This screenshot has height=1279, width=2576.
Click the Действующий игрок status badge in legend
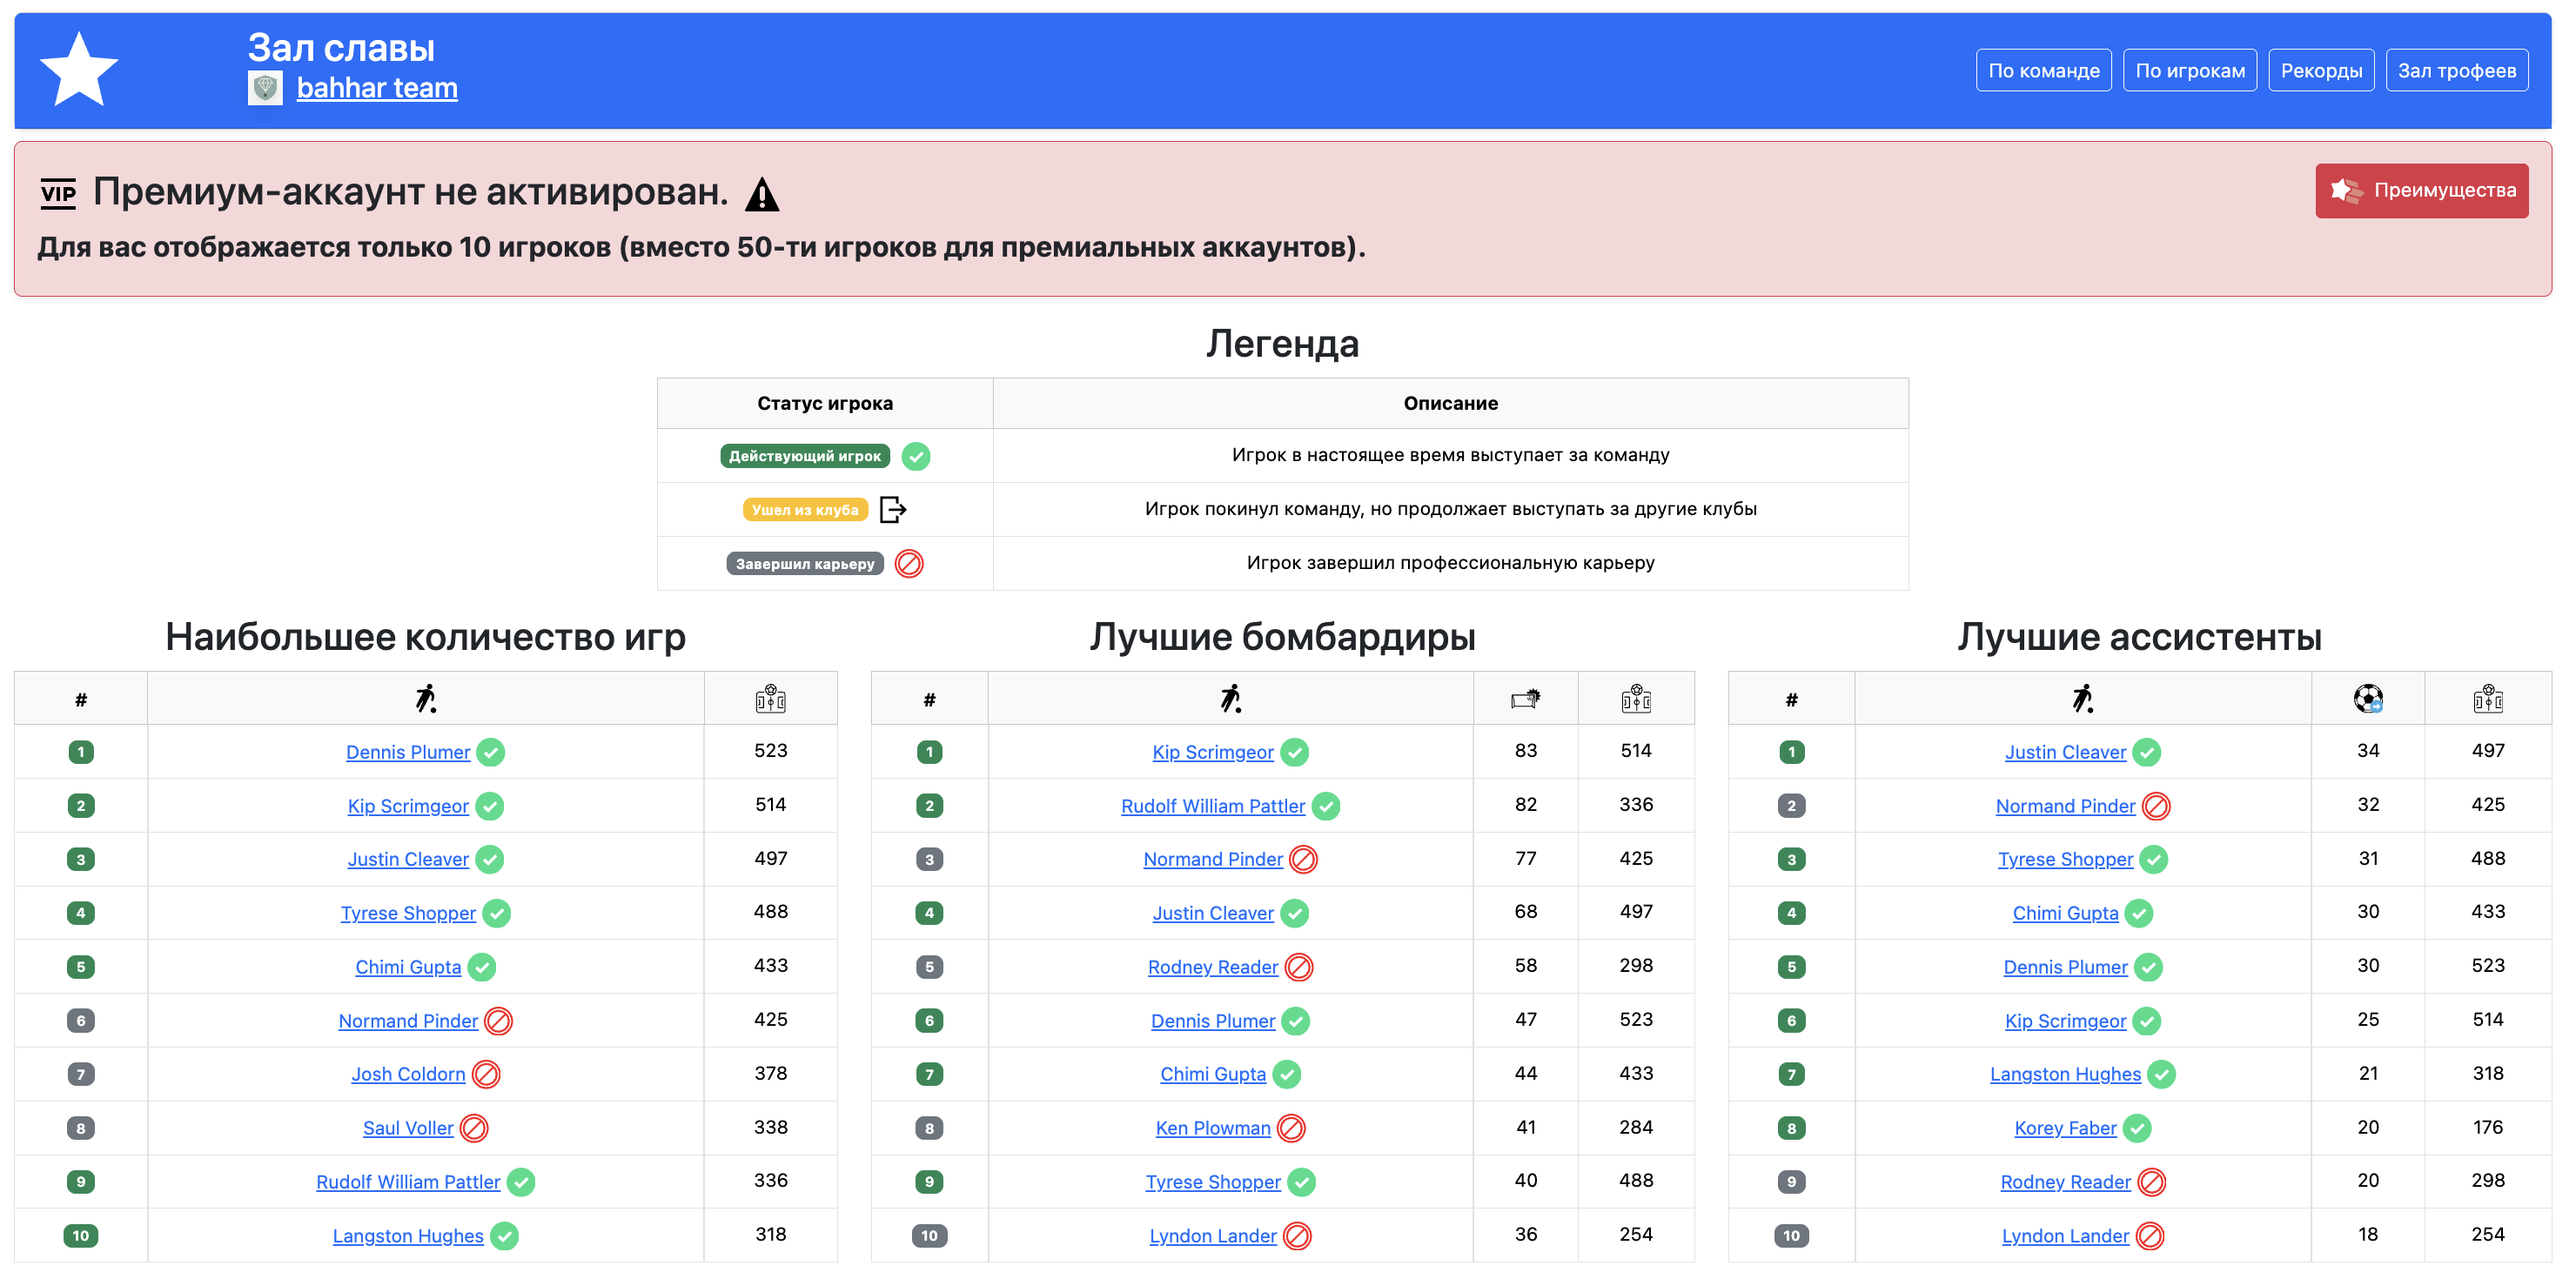803,455
